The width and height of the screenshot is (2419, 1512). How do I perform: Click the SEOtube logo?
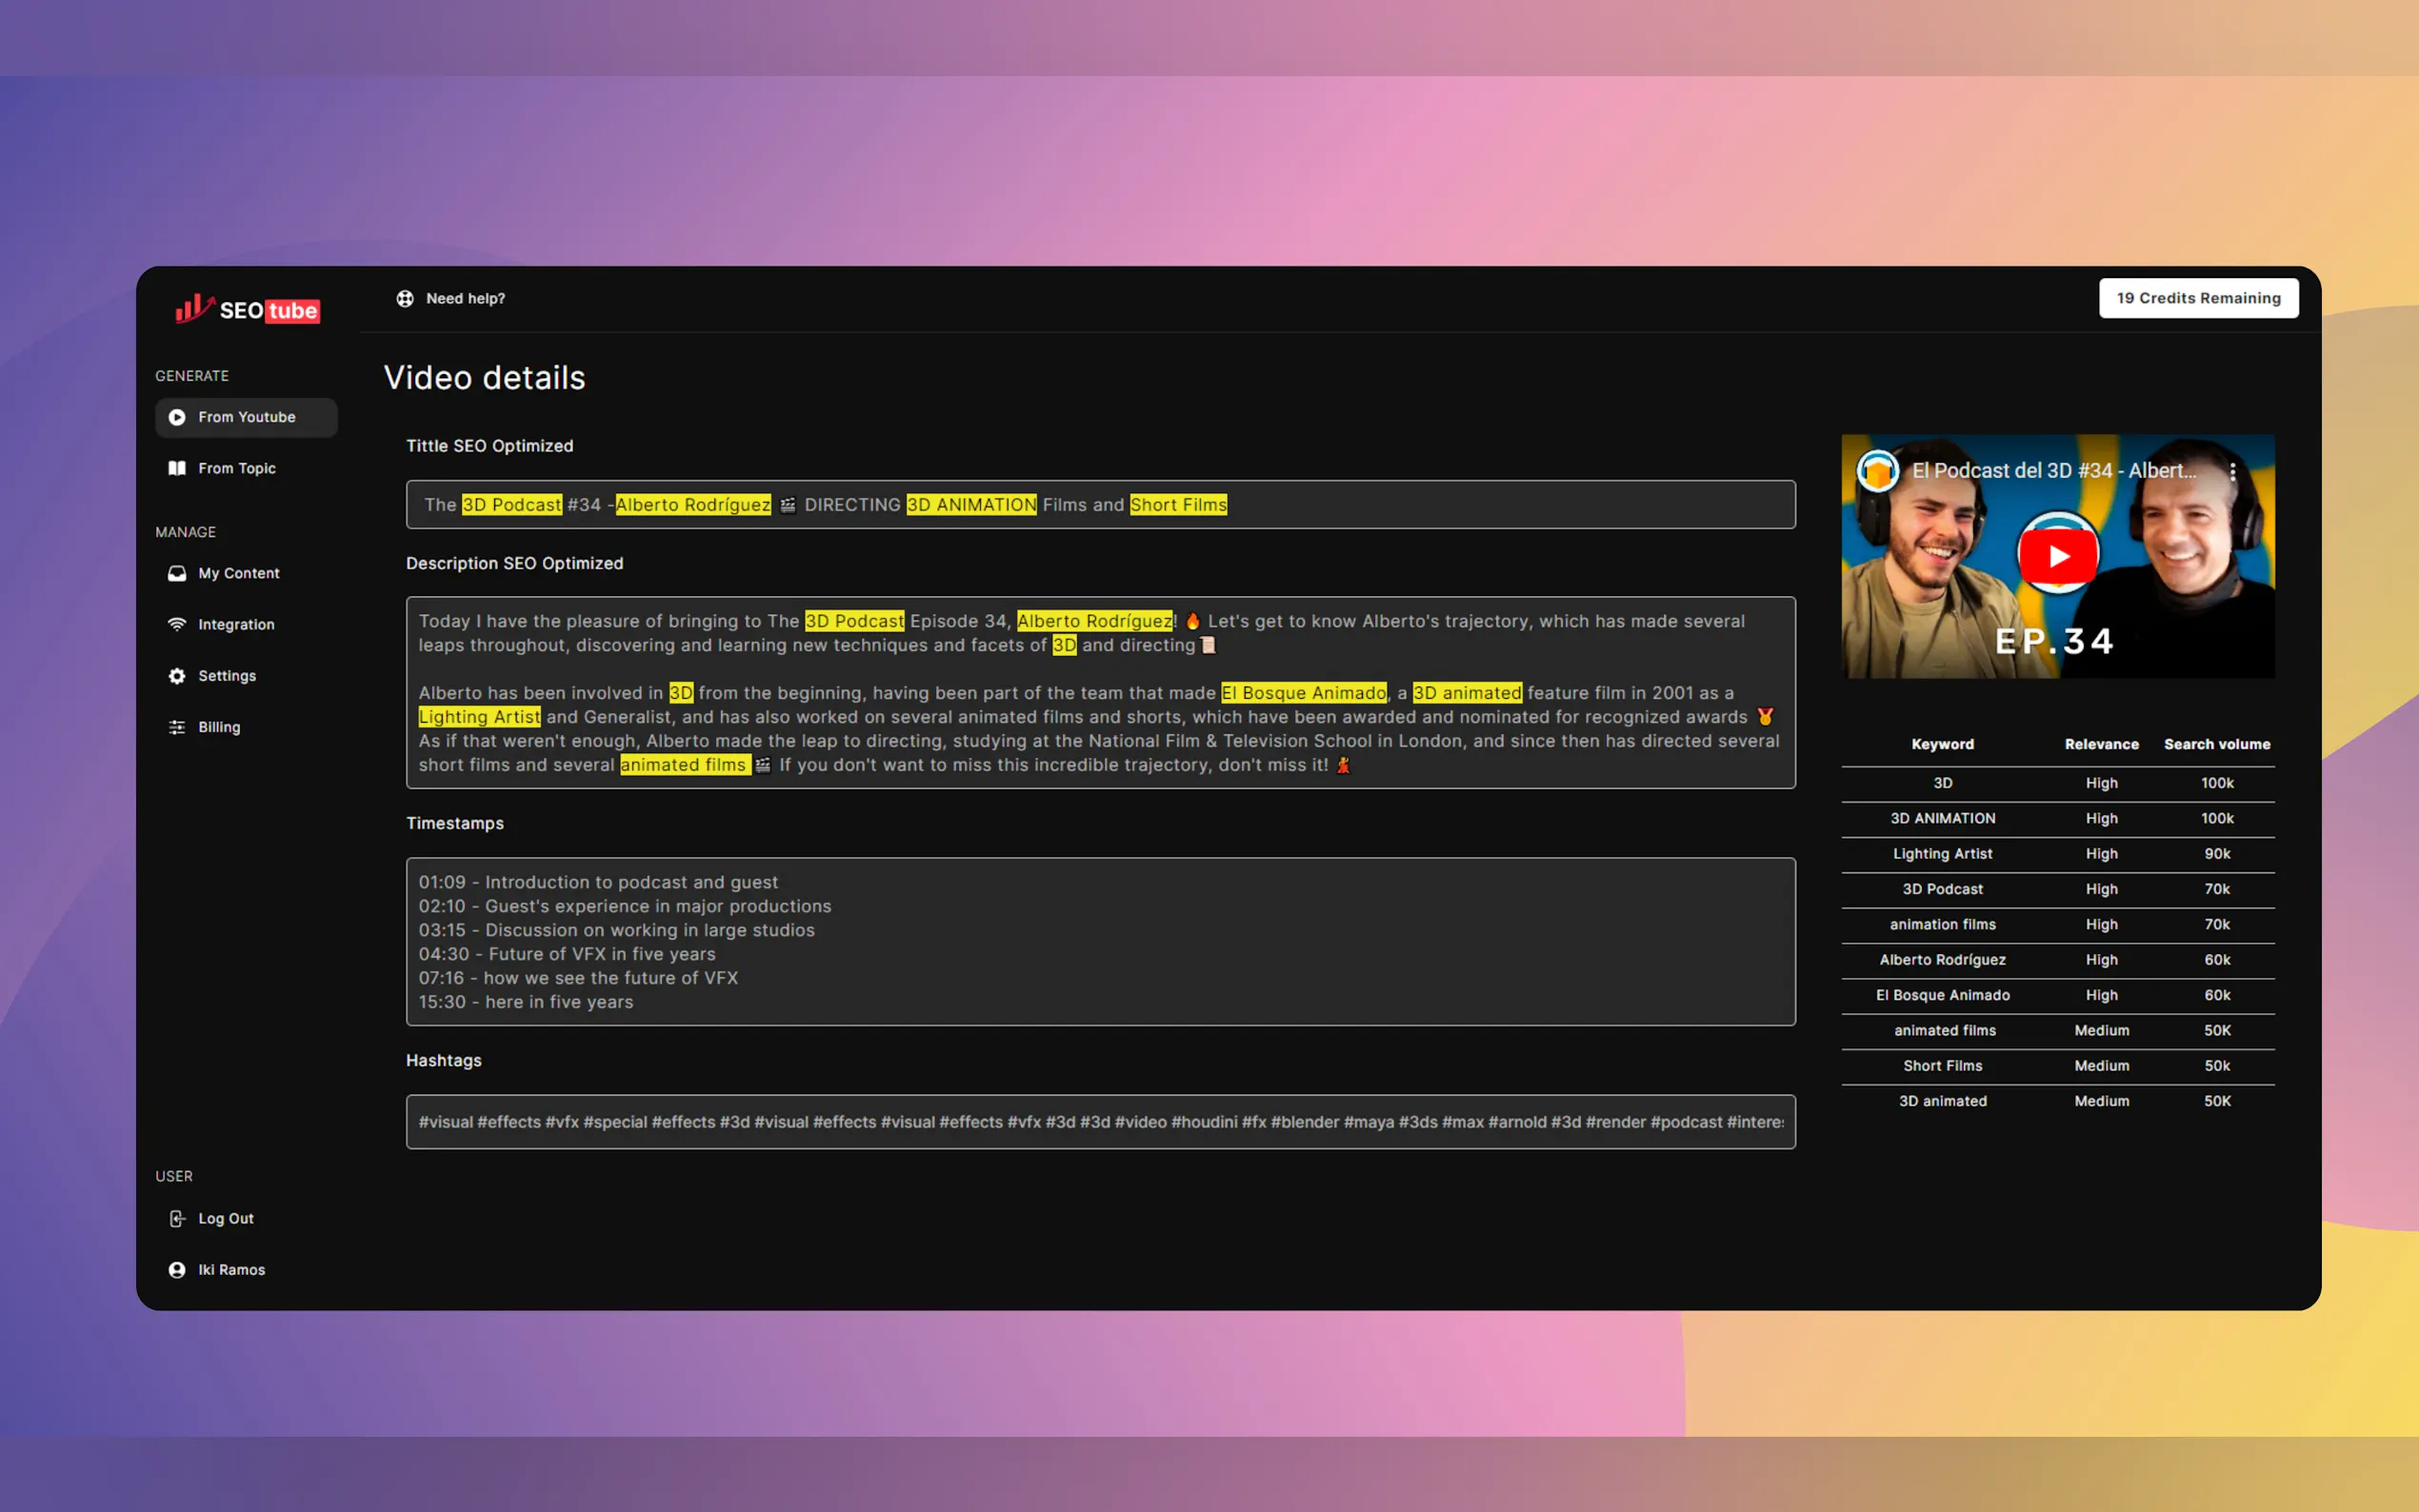click(247, 309)
